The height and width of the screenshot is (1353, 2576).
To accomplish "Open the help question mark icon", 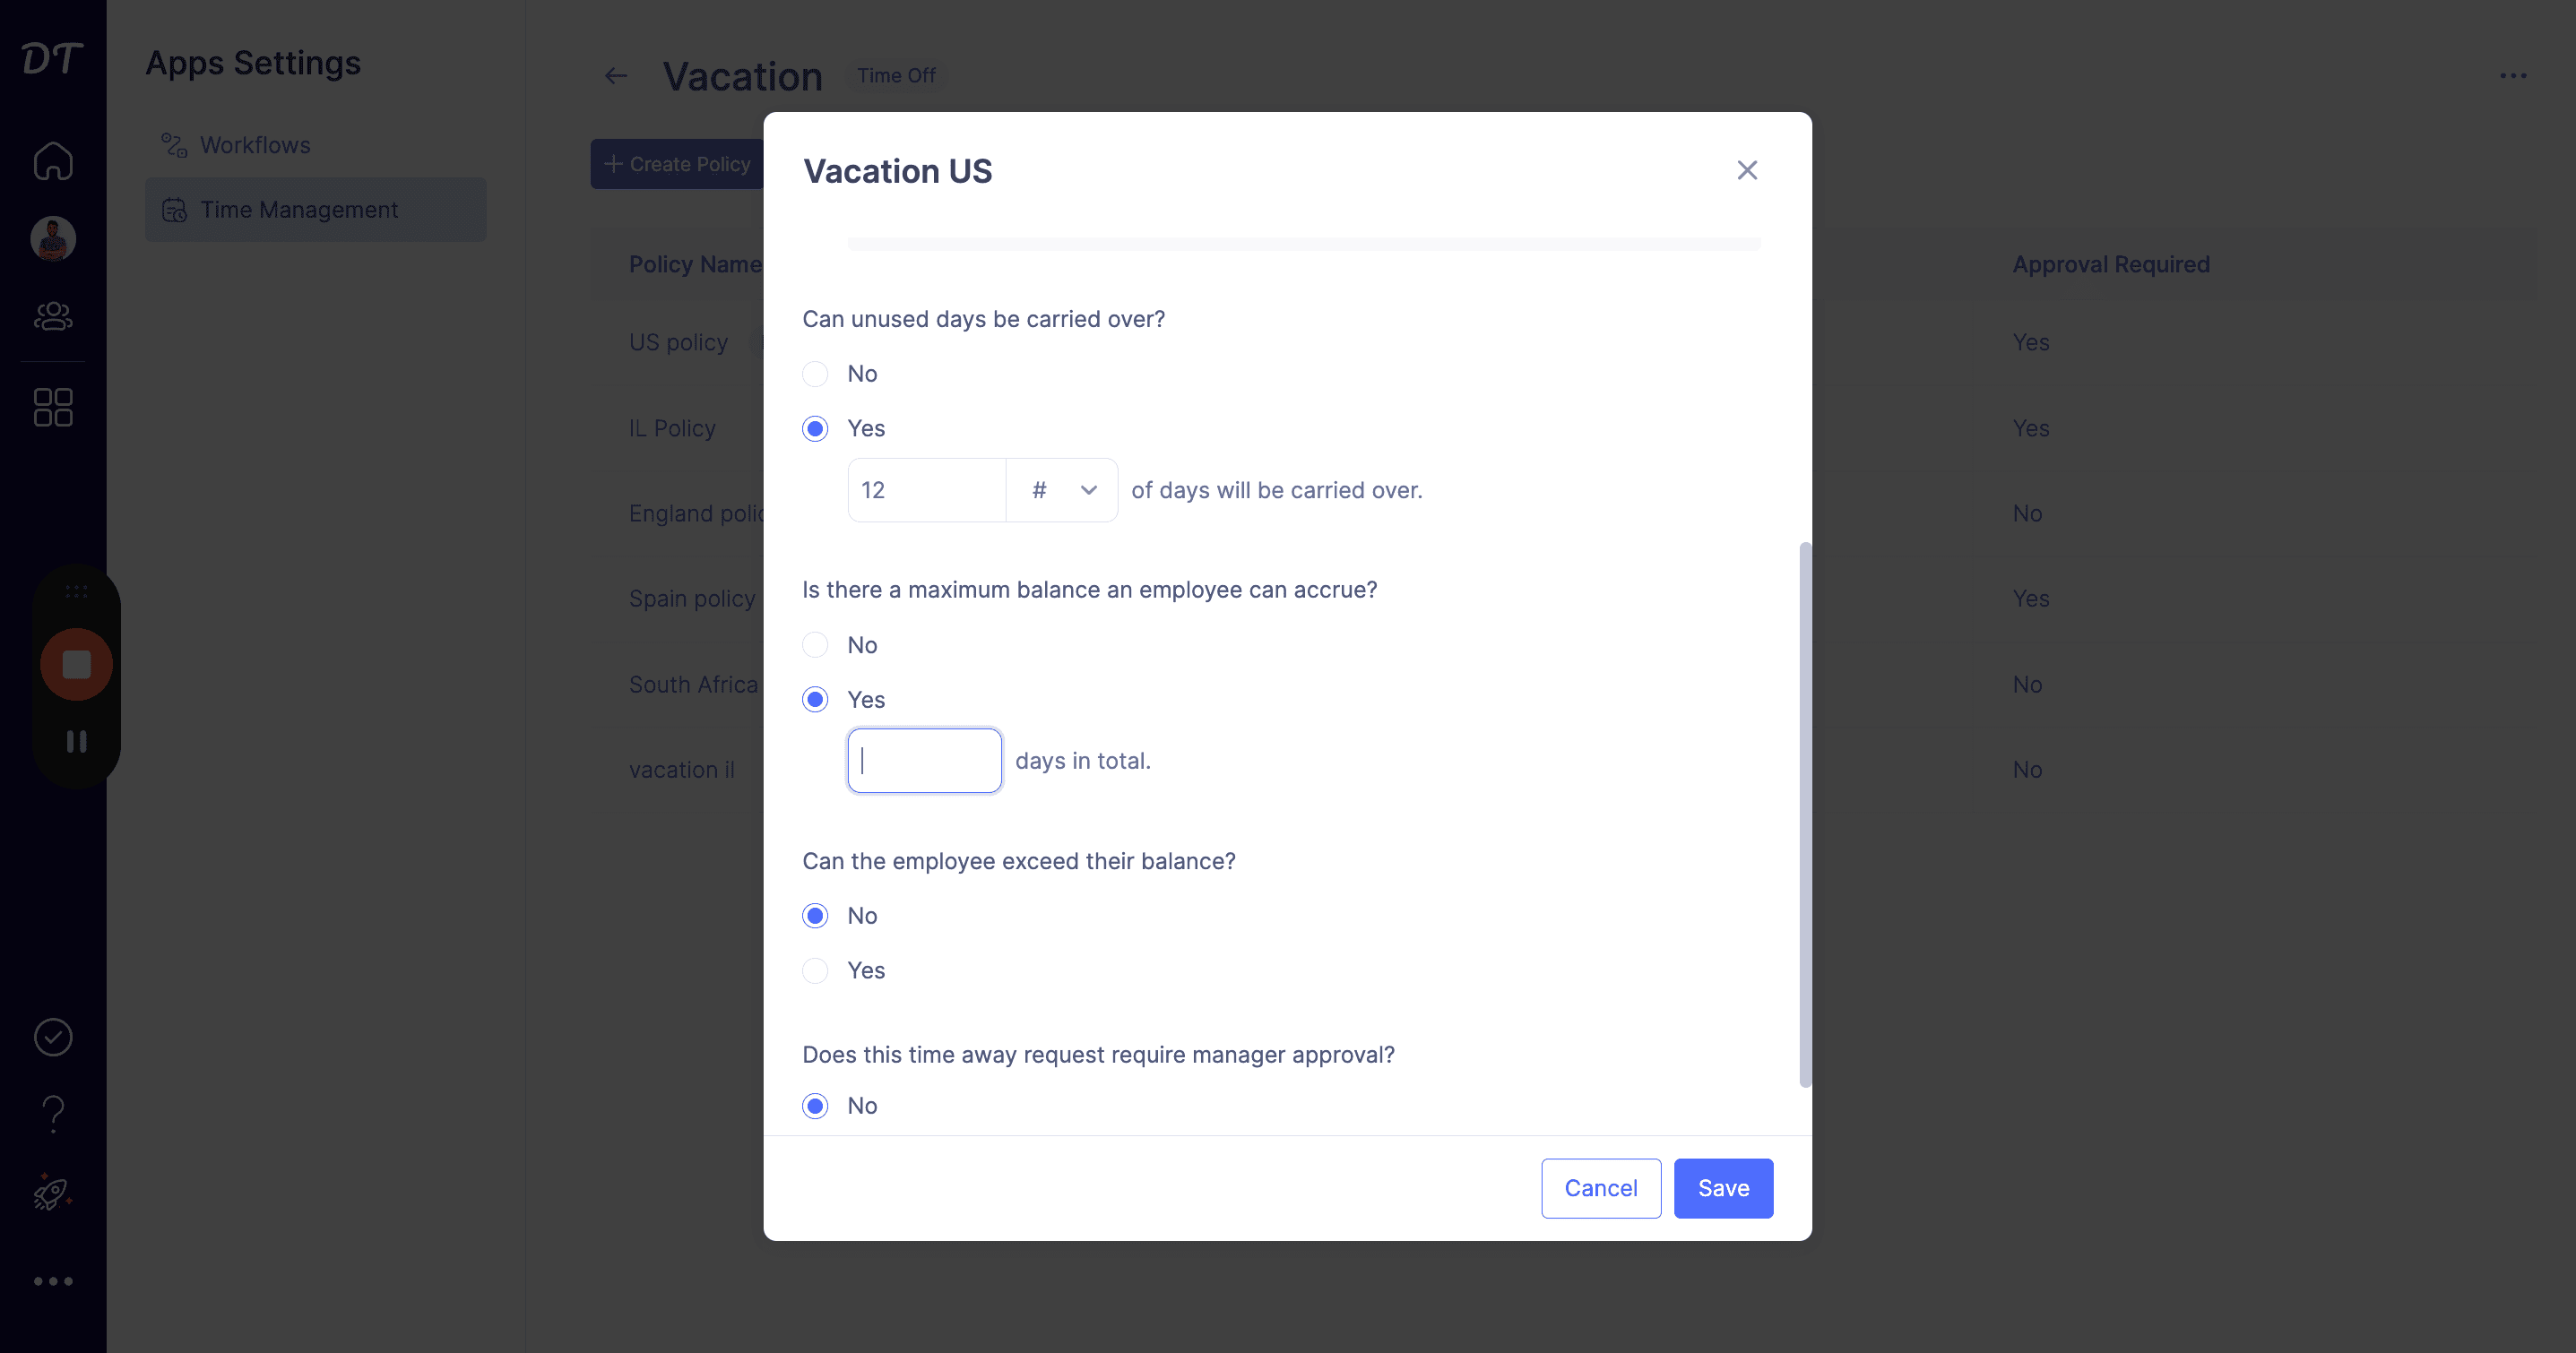I will point(53,1113).
